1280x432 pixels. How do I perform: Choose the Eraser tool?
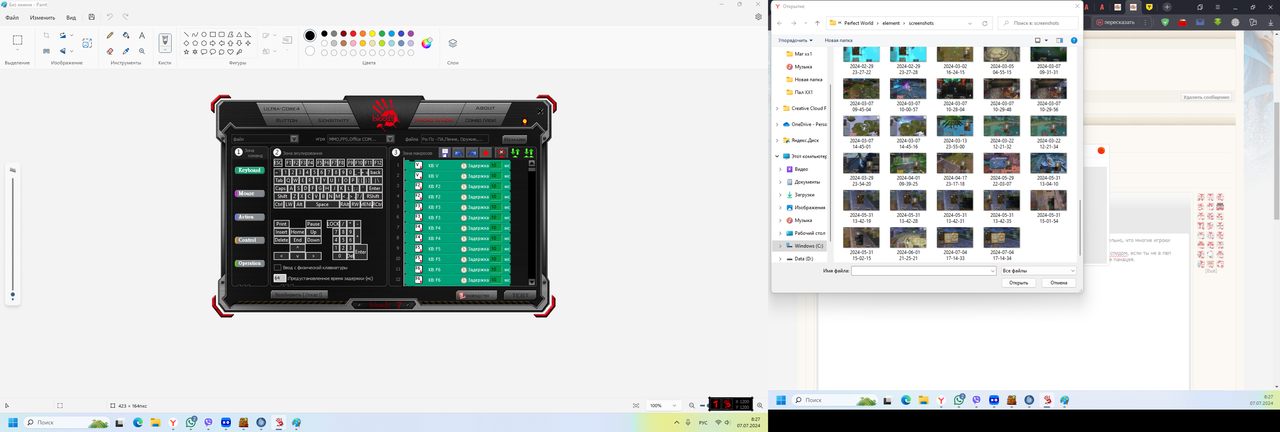tap(110, 51)
